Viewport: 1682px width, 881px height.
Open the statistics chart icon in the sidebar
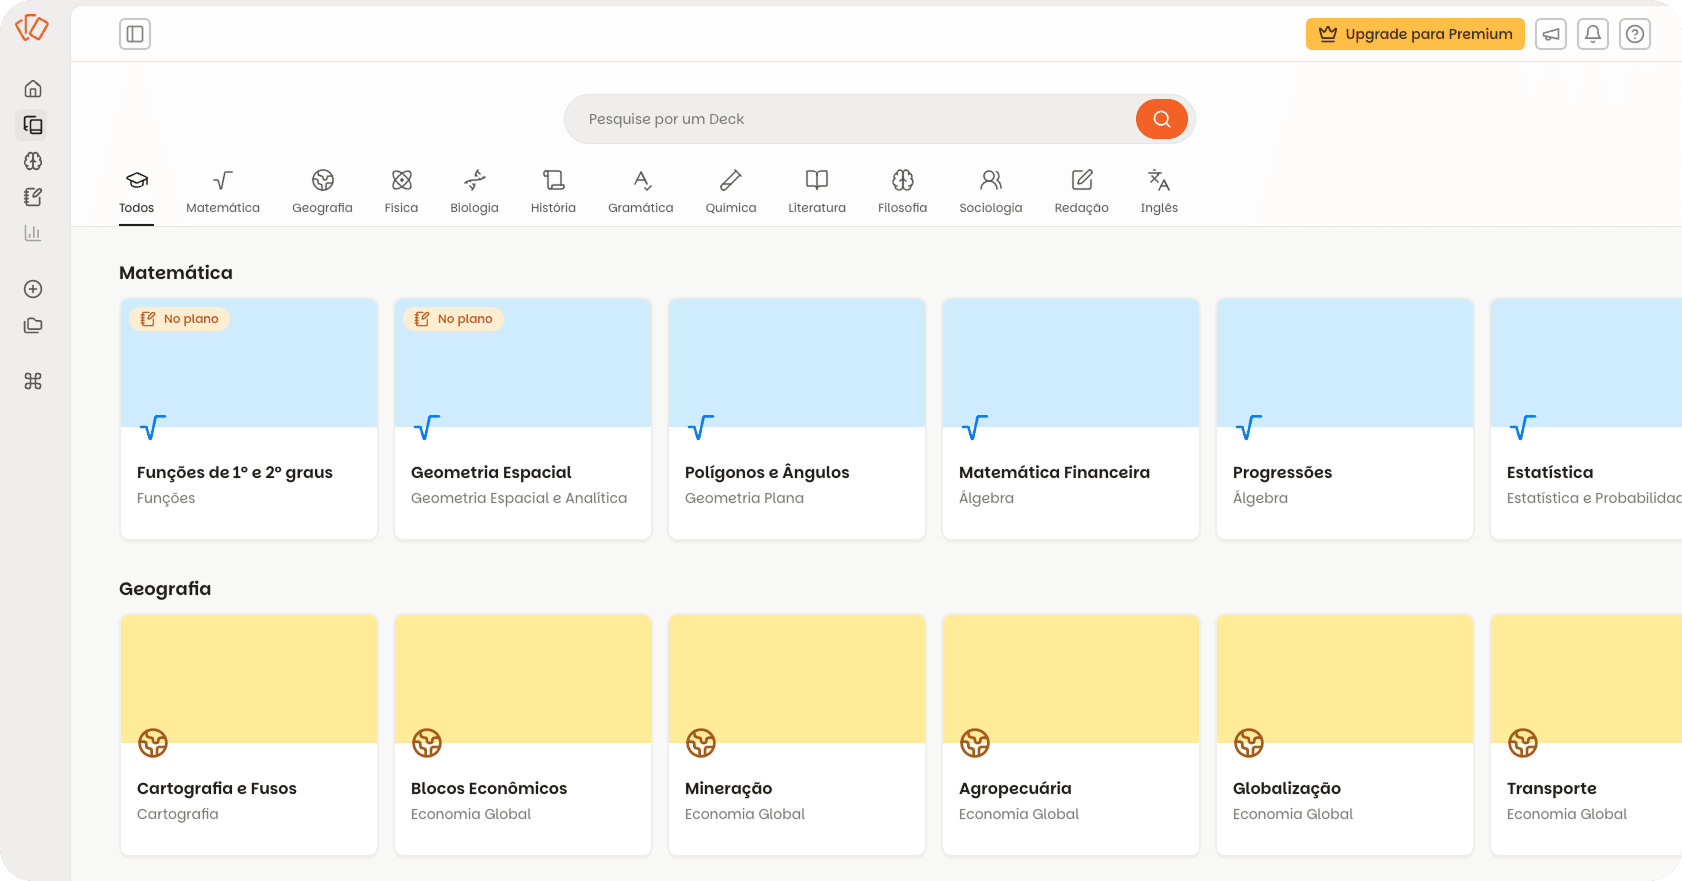[x=33, y=233]
